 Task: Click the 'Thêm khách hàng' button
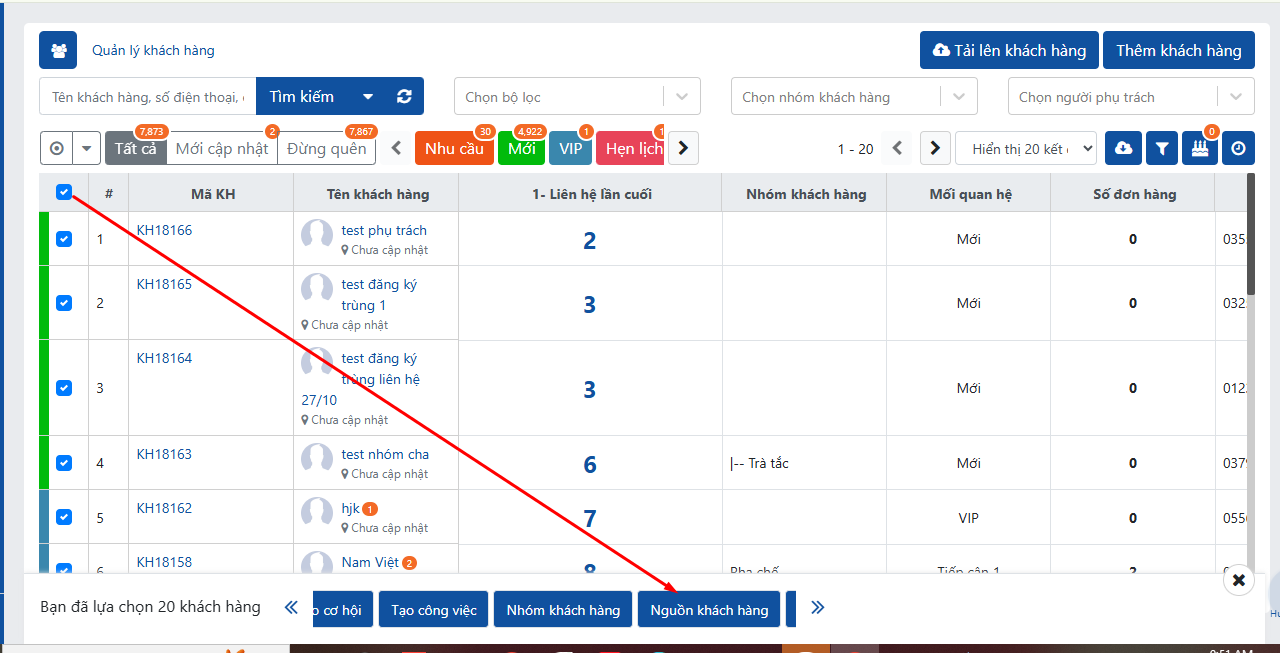tap(1178, 50)
